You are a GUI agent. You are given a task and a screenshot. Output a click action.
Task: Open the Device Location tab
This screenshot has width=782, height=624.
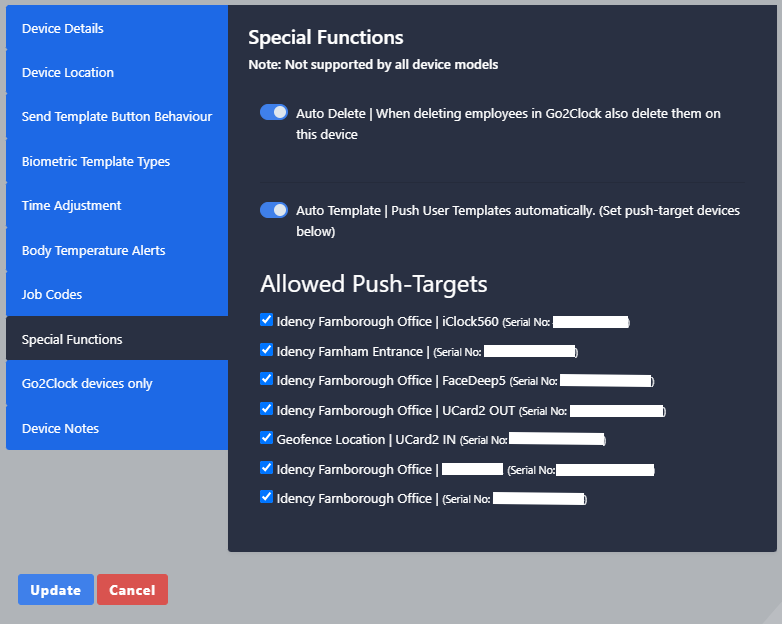coord(117,72)
